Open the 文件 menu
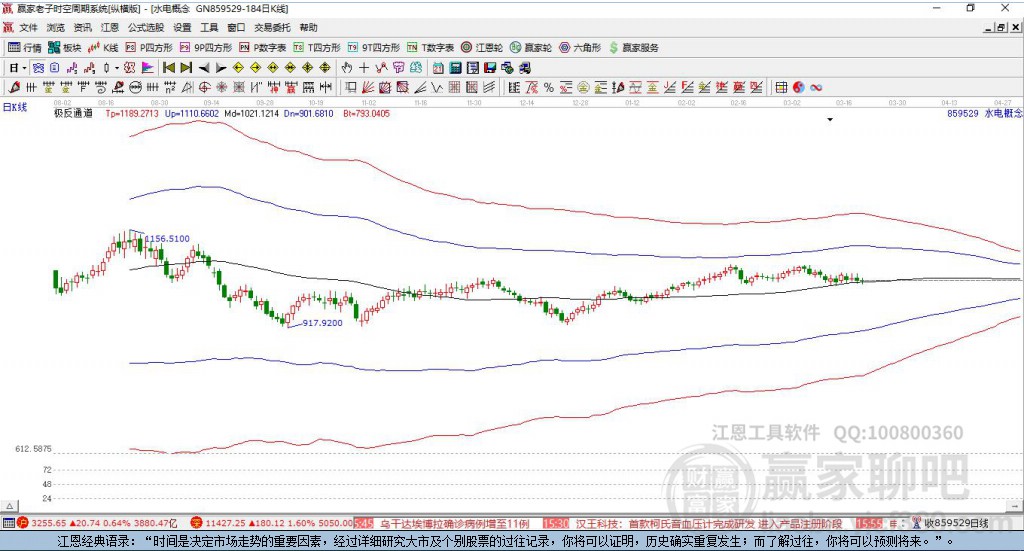1024x551 pixels. [x=29, y=27]
